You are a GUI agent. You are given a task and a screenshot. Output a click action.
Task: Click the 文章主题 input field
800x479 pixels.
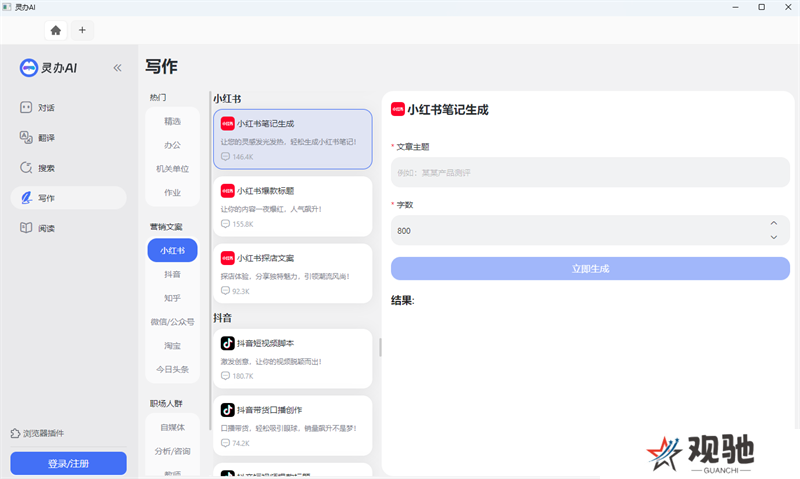click(x=590, y=172)
